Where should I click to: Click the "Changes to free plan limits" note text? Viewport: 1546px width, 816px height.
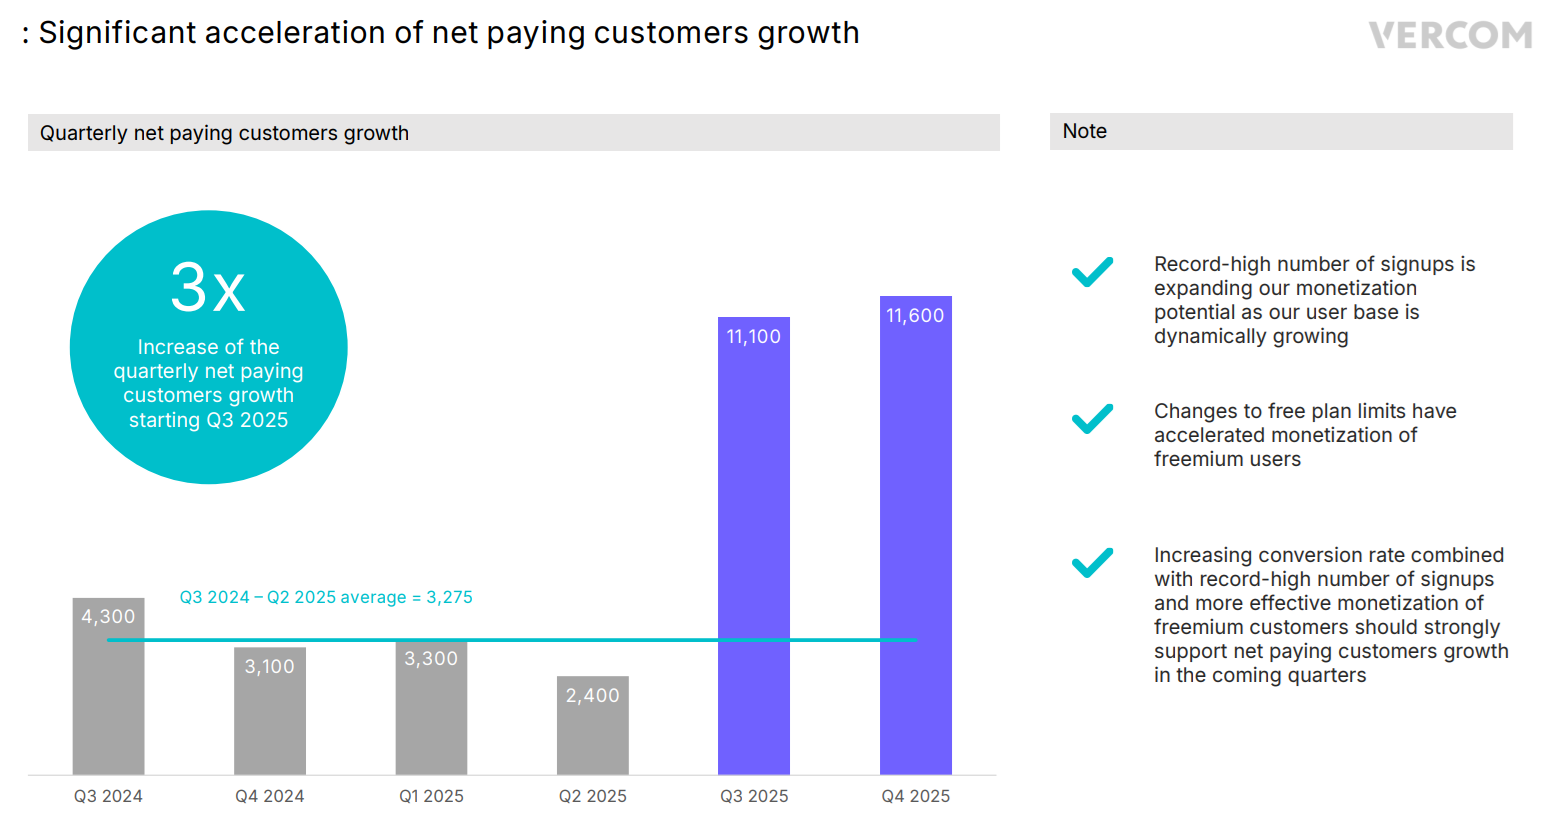click(1304, 435)
